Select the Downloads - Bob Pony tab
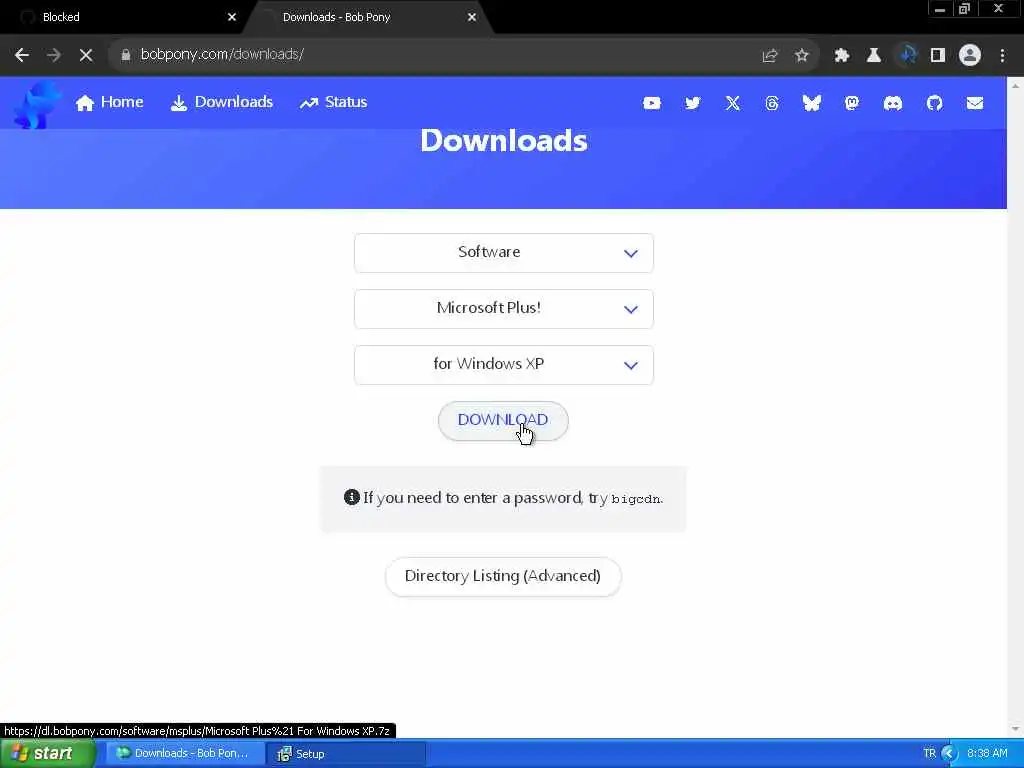 coord(366,17)
